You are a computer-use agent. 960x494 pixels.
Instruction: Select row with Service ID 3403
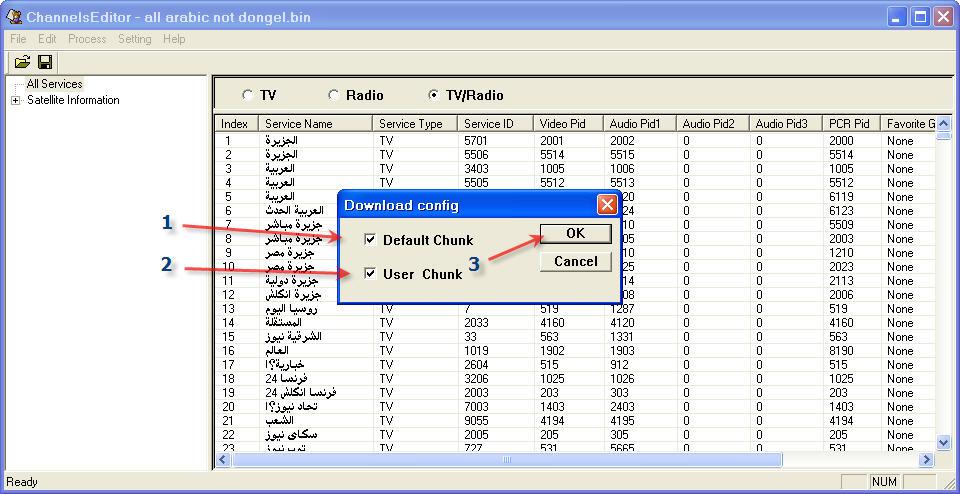(x=576, y=168)
